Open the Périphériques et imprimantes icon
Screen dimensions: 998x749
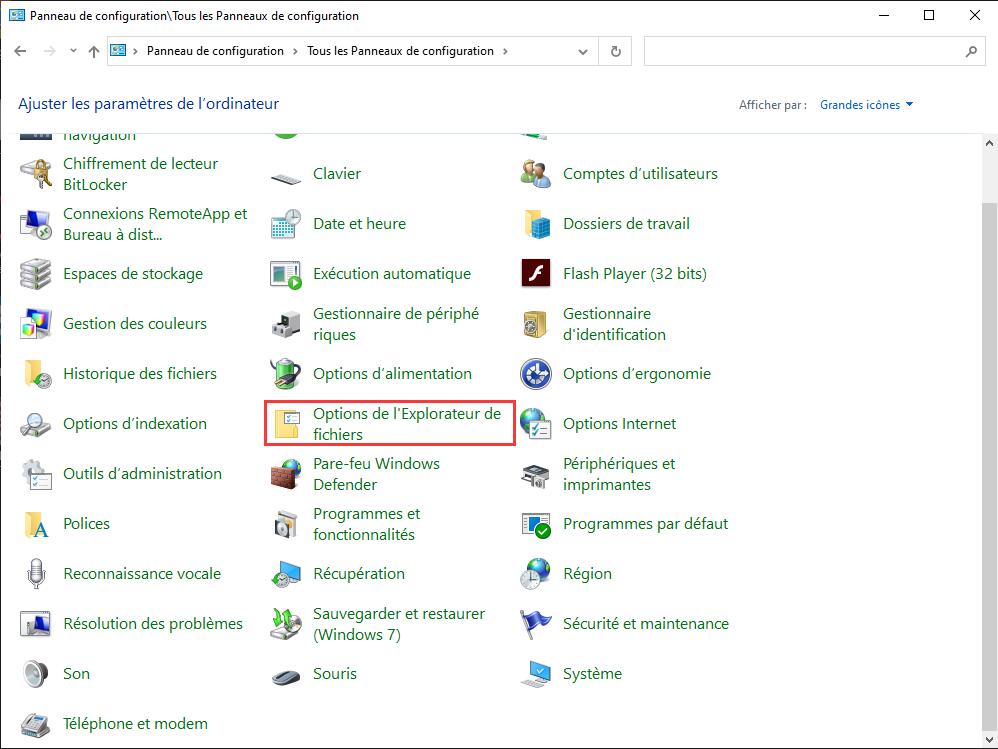click(x=535, y=475)
